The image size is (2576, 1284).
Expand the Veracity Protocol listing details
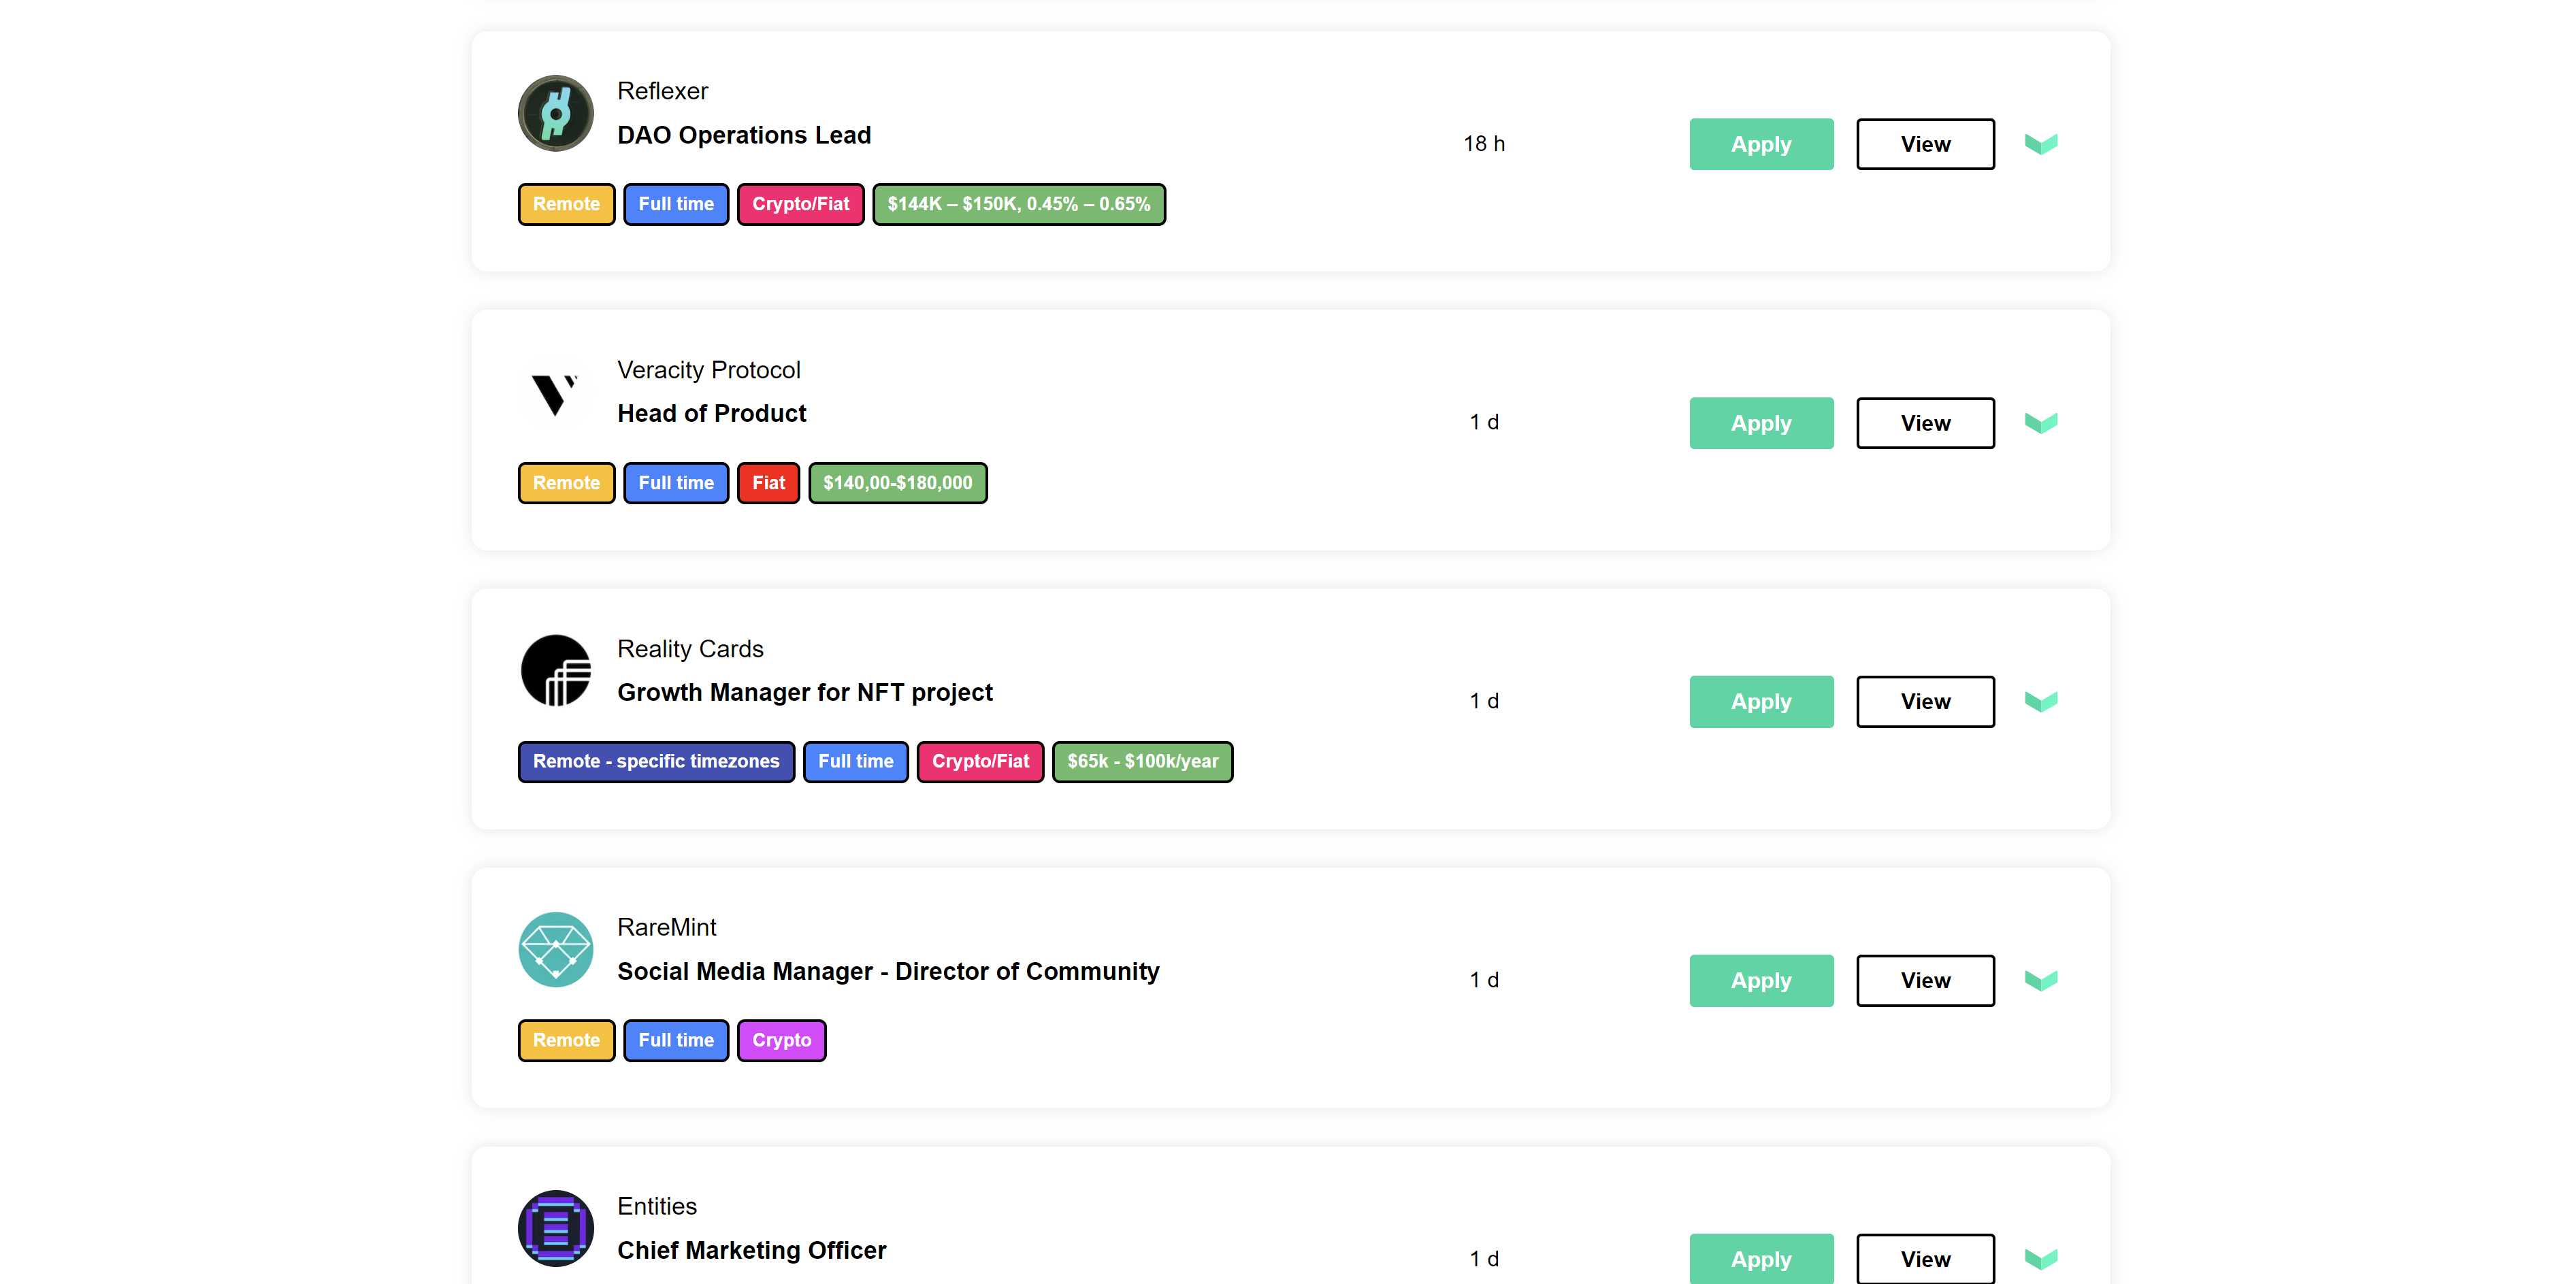(x=2041, y=422)
